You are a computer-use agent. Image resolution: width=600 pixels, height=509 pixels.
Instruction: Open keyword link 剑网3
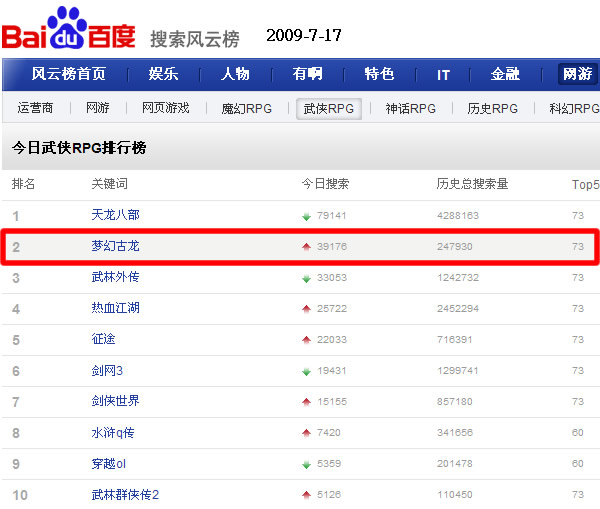[107, 370]
